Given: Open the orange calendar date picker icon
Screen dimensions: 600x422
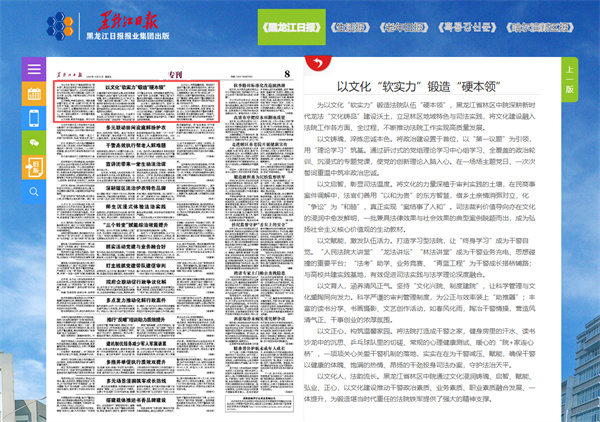Looking at the screenshot, I should coord(33,94).
